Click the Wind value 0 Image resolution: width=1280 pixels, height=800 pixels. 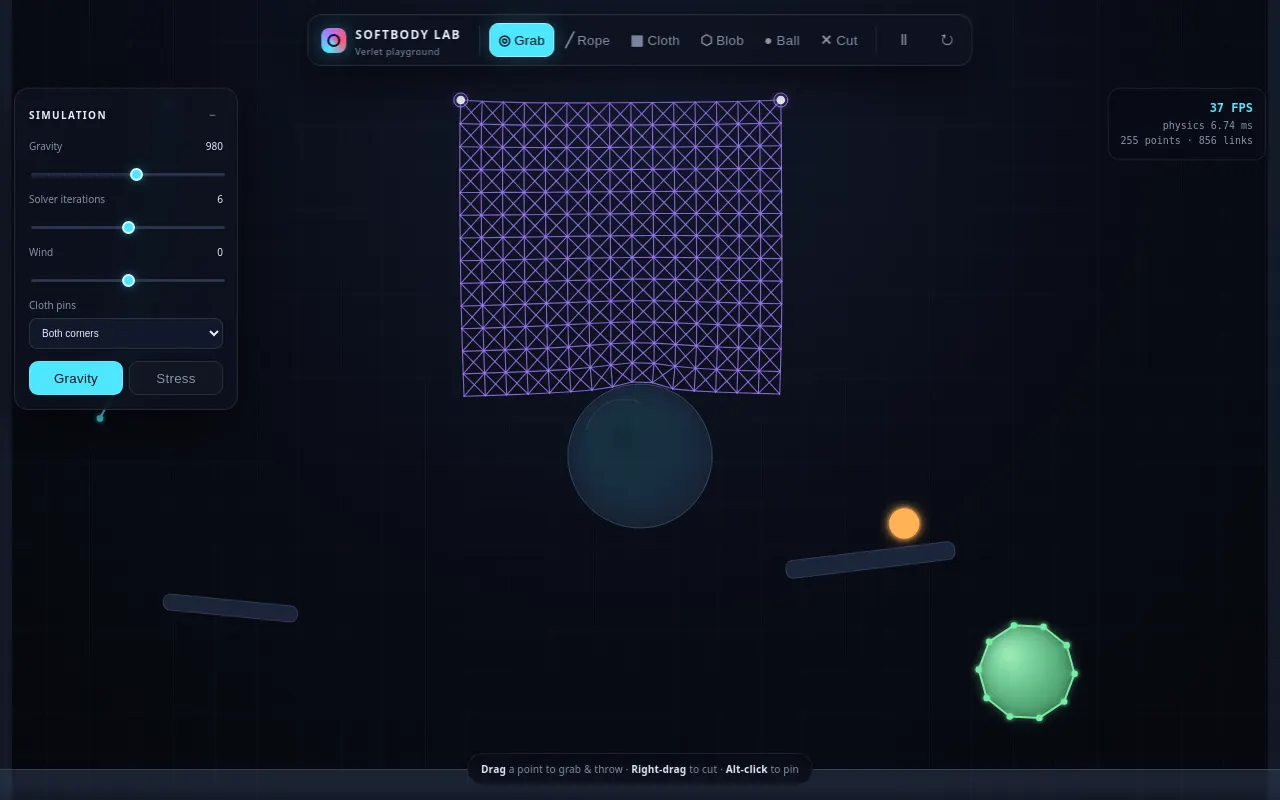pos(220,252)
